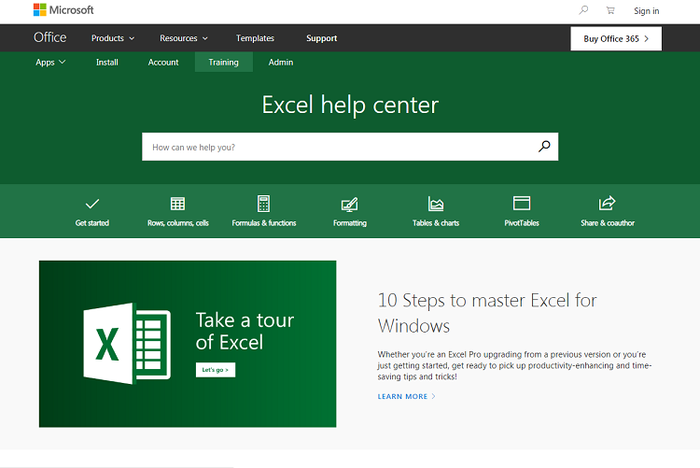Click the Microsoft logo
Screen dimensions: 700x468
63,10
